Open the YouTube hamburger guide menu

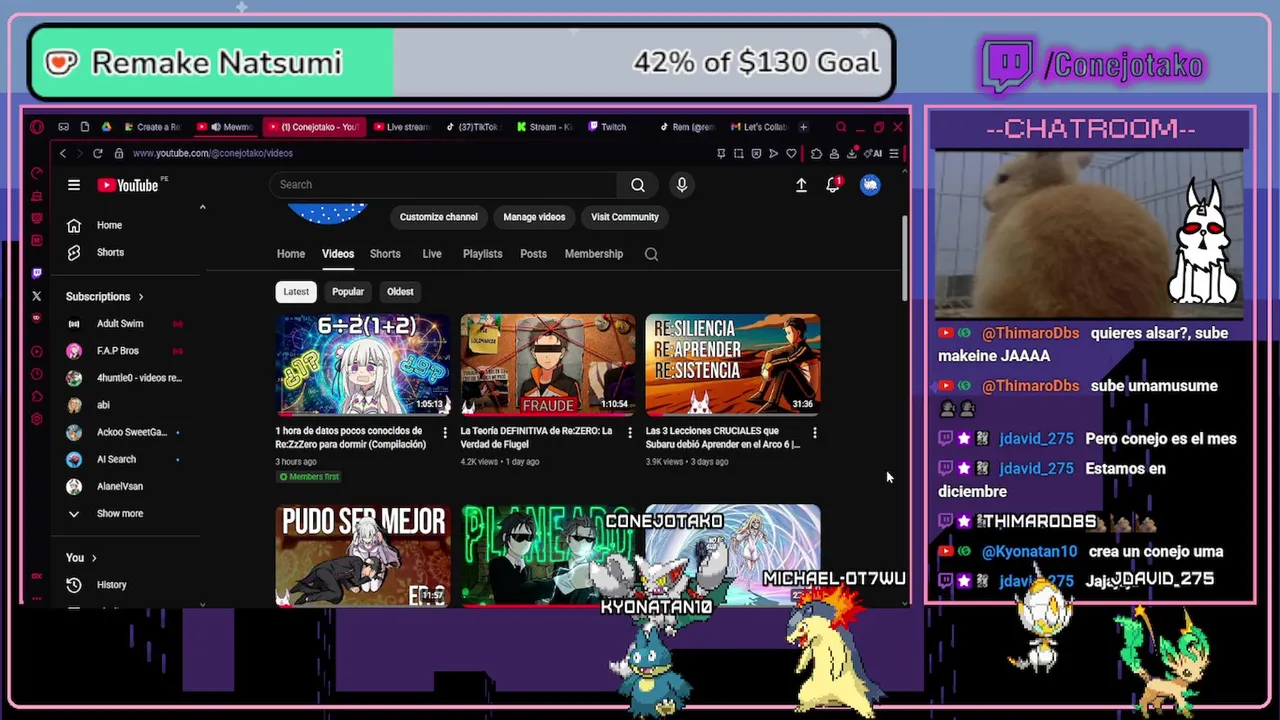73,185
